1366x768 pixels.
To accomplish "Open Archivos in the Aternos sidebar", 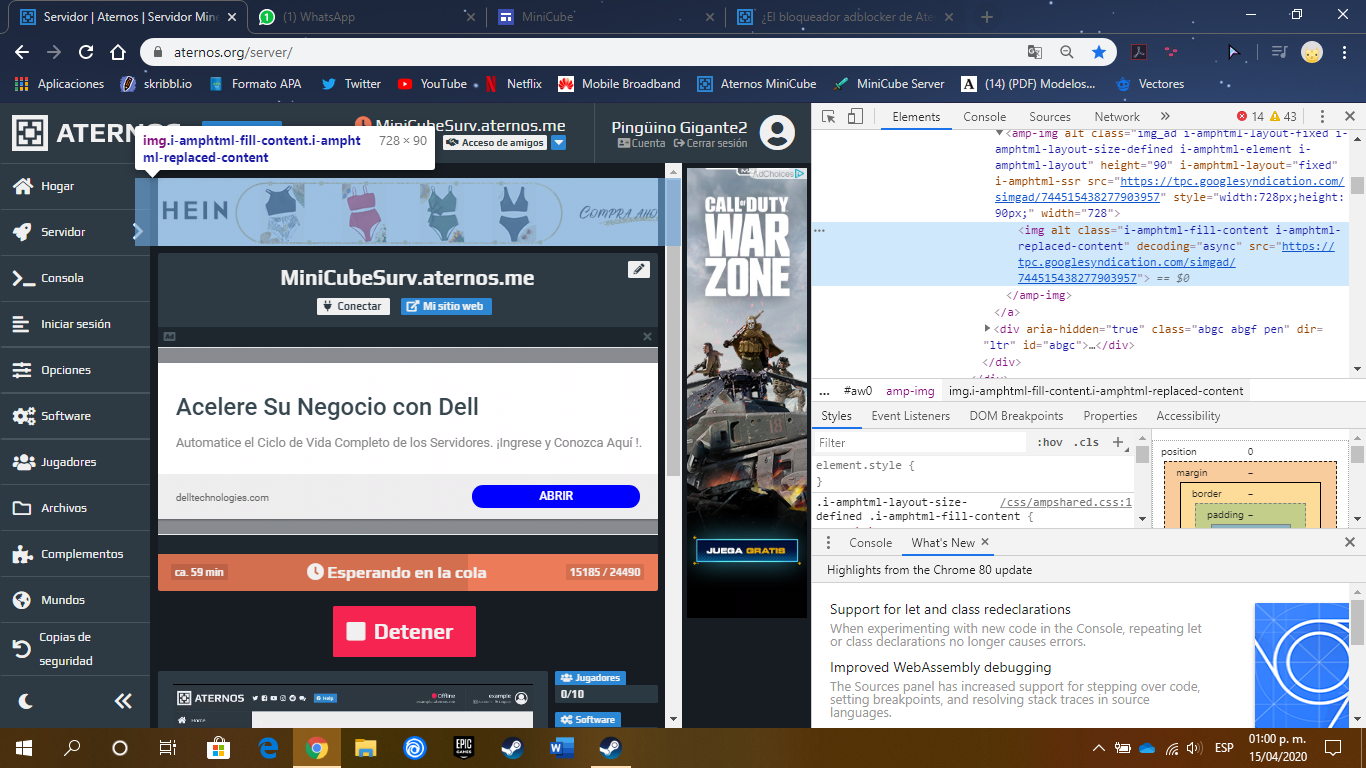I will point(75,508).
